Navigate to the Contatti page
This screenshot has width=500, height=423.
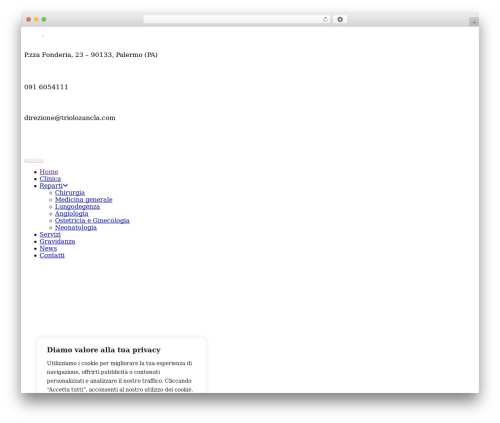[52, 255]
